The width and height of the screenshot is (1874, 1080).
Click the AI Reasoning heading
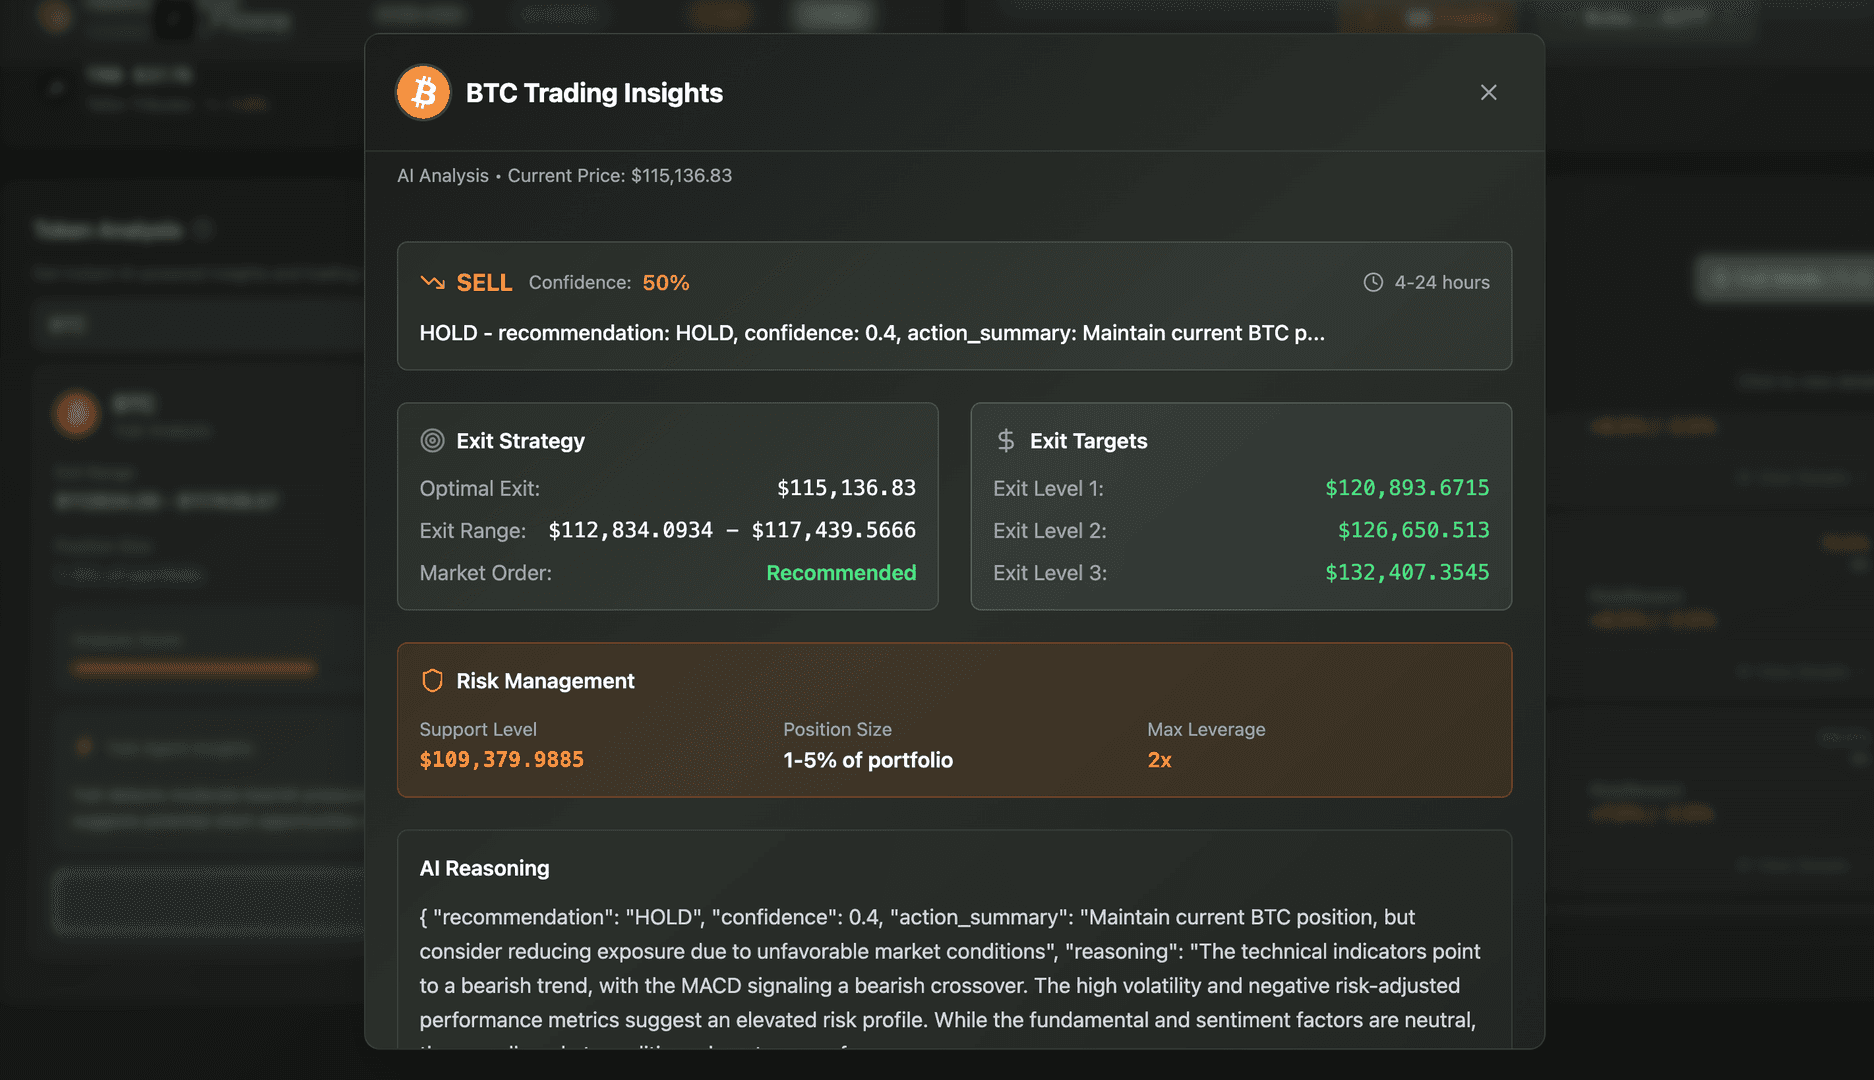coord(484,868)
